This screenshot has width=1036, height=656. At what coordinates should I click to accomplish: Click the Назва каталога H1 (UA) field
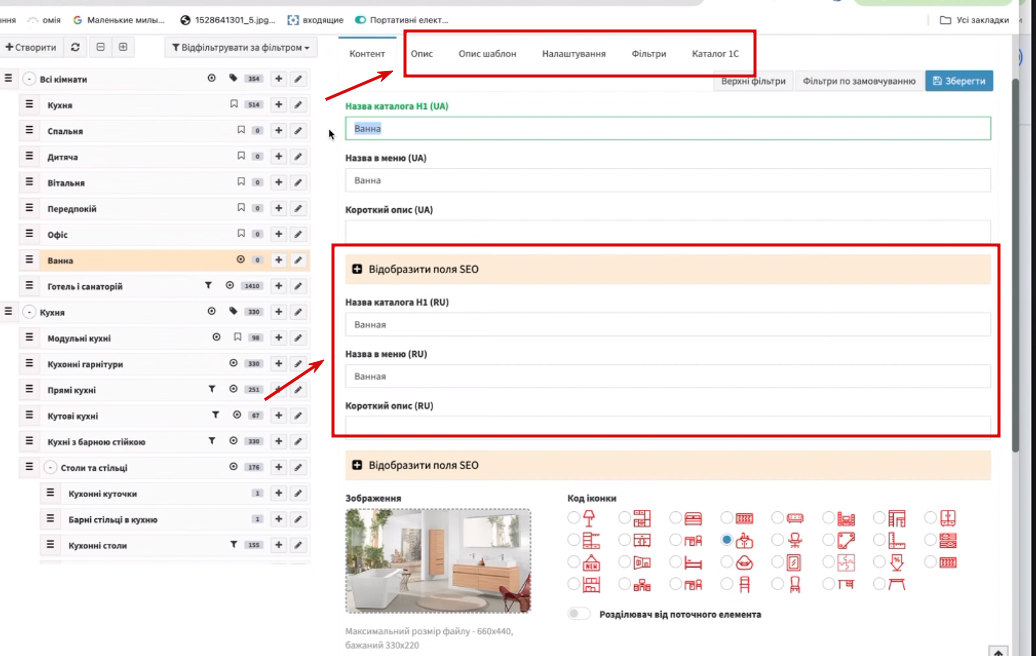click(668, 128)
